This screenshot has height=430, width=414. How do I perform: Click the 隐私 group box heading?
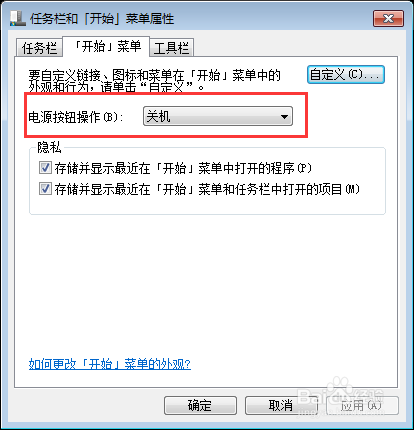point(49,147)
